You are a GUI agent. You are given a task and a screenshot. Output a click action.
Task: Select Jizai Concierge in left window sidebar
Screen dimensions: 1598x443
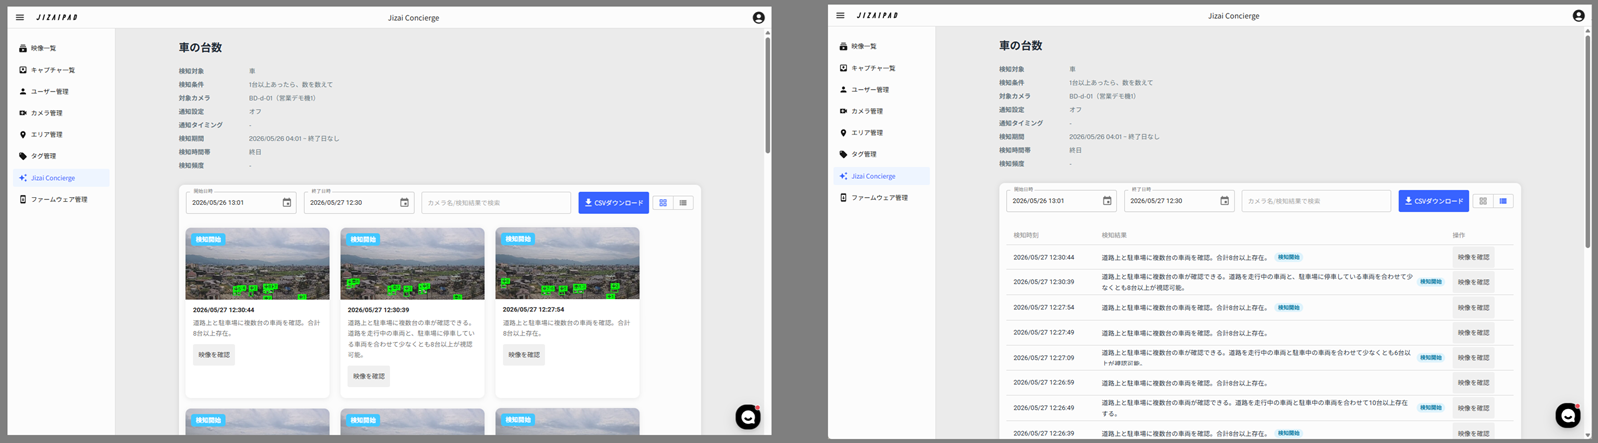[61, 178]
